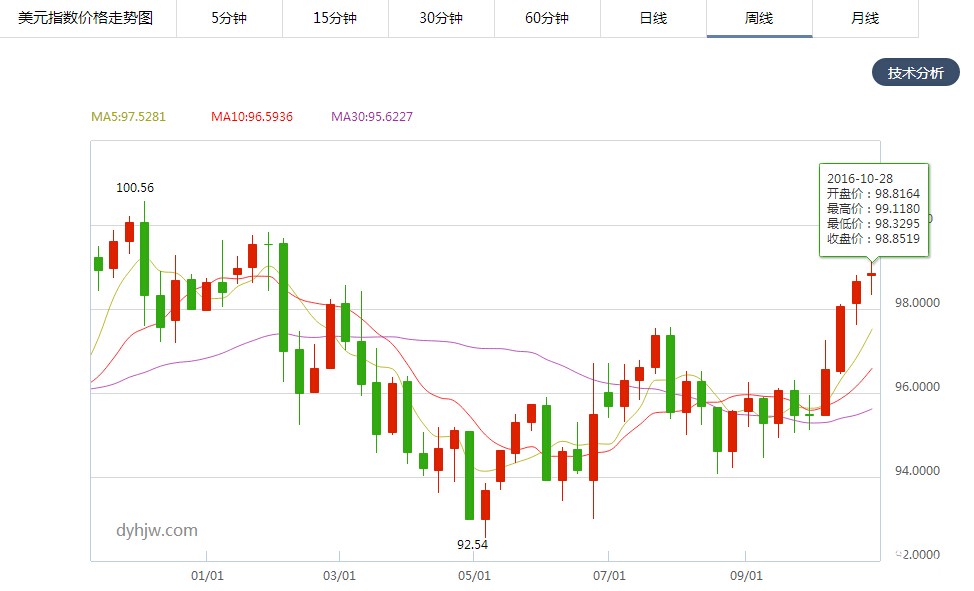This screenshot has height=591, width=974.
Task: Click the 92.54 low price label
Action: (473, 545)
